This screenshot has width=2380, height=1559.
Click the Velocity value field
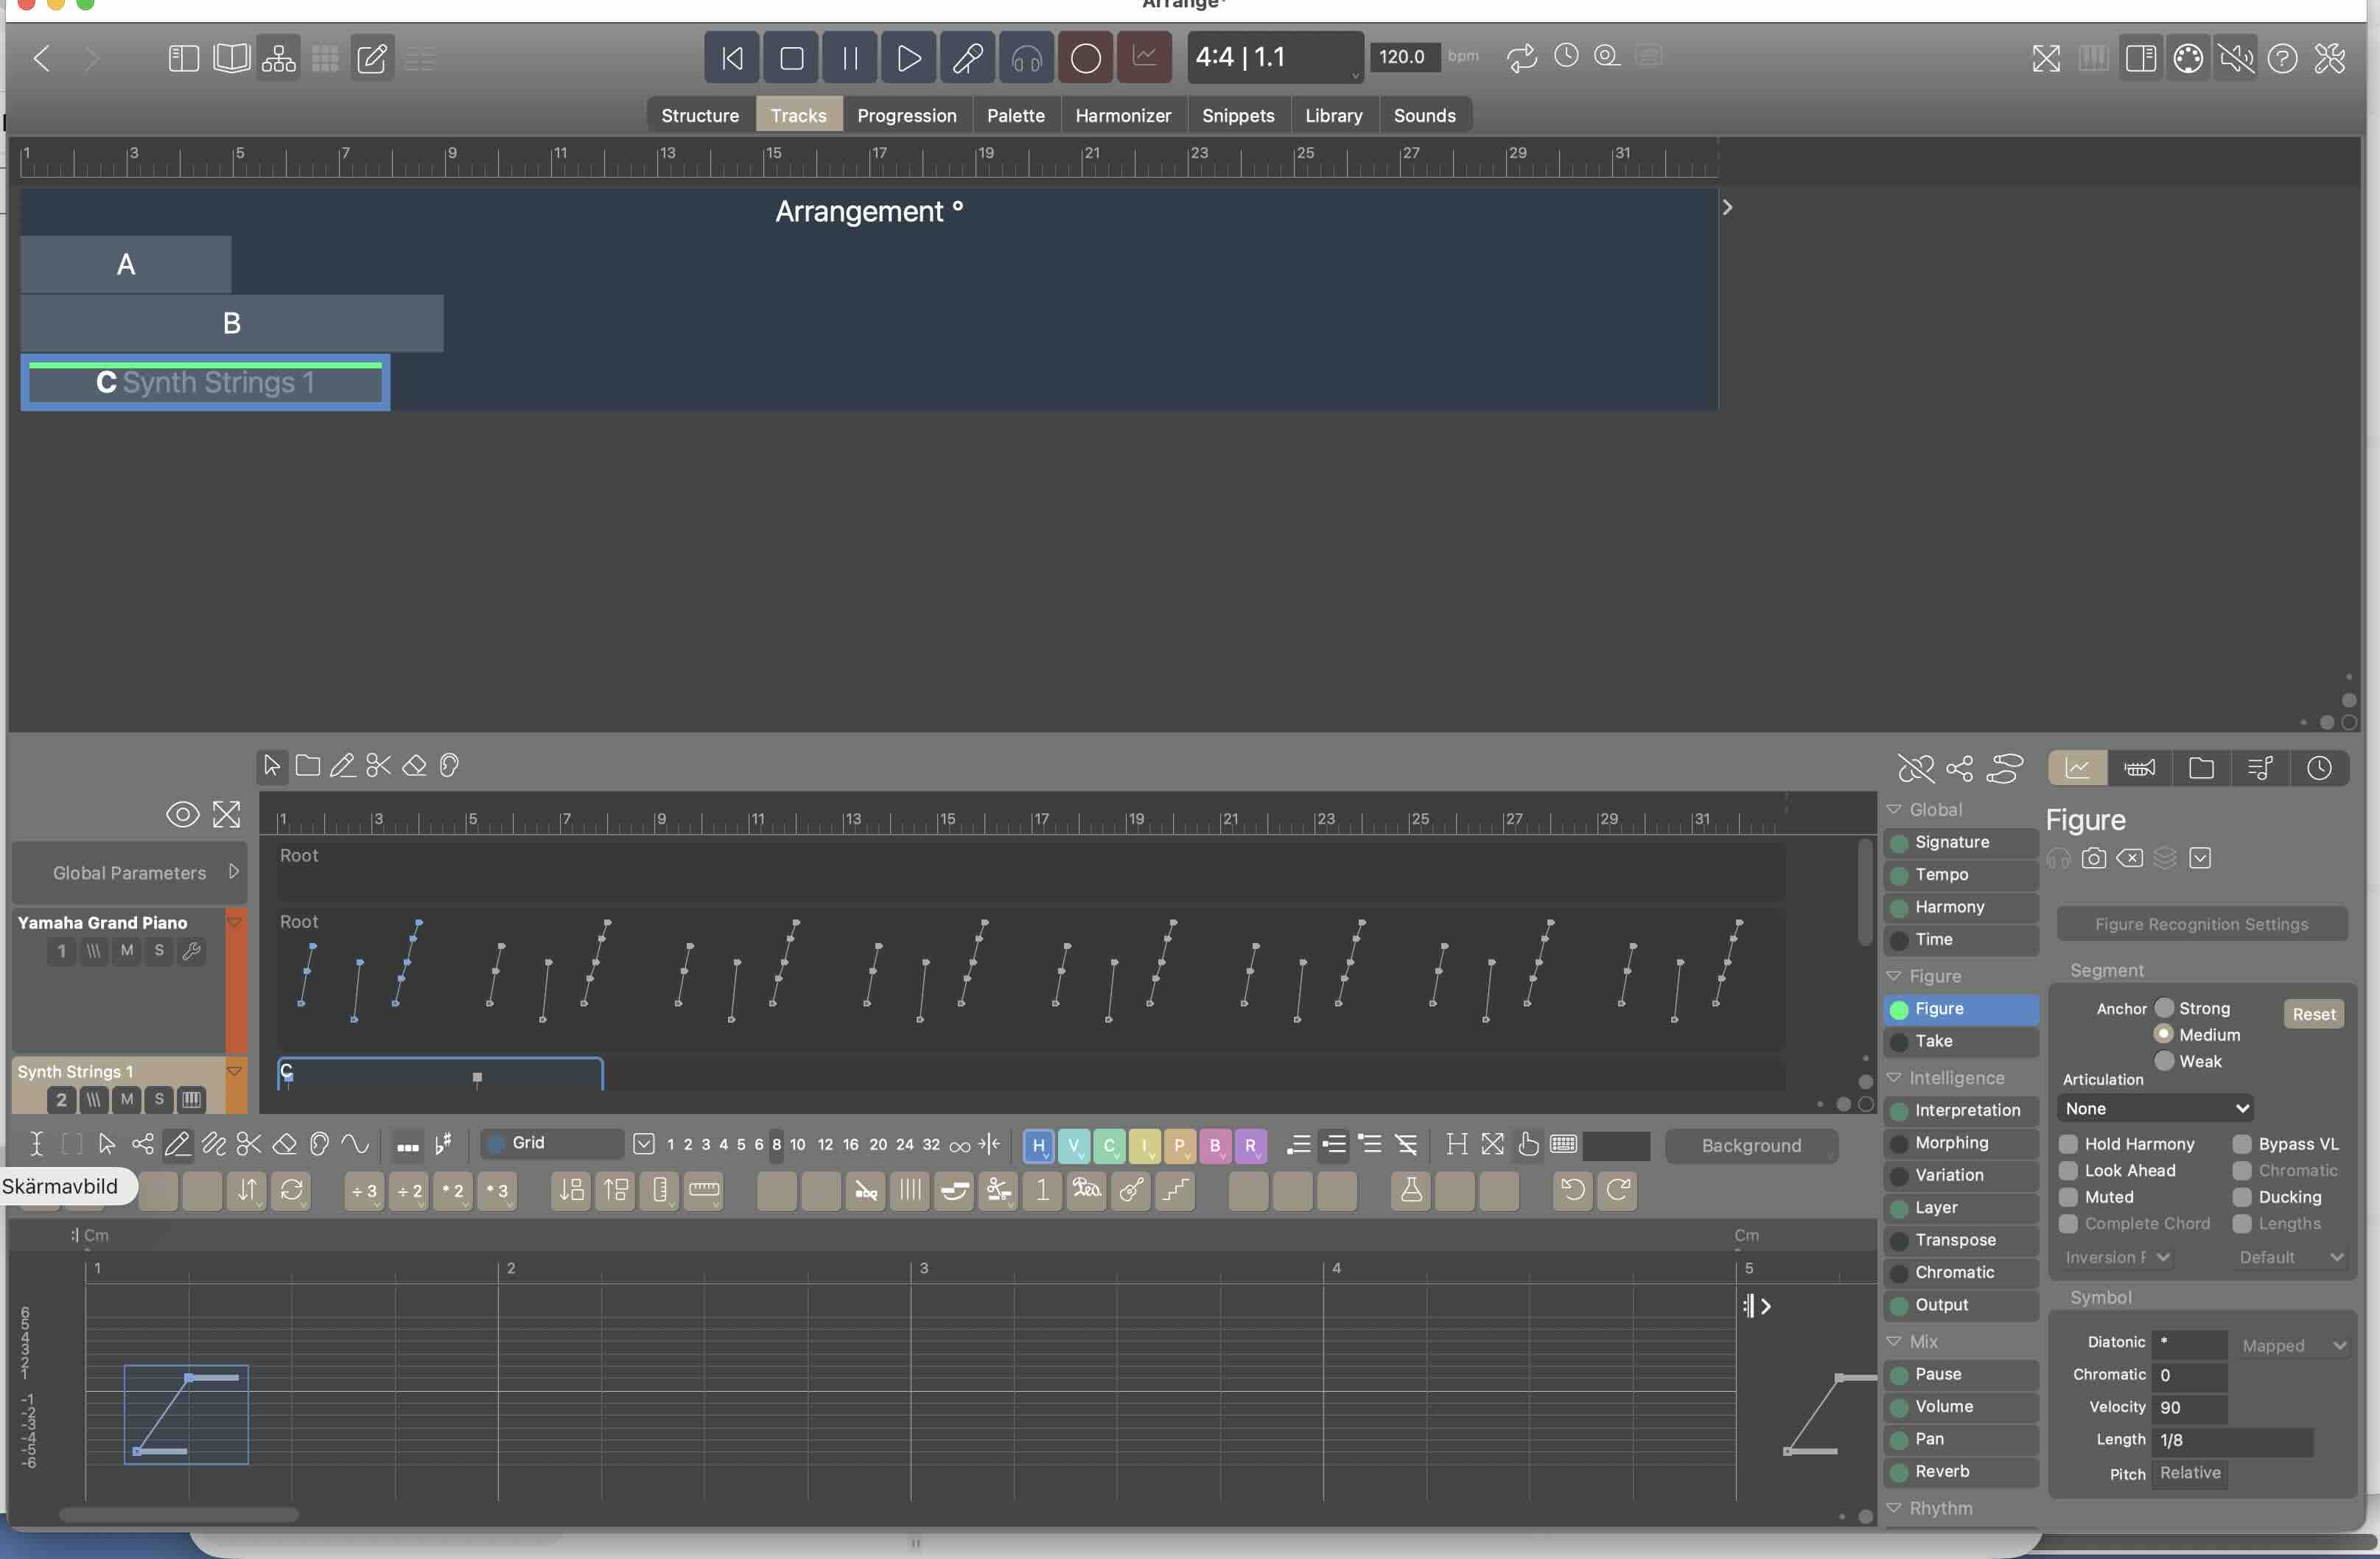click(2188, 1407)
